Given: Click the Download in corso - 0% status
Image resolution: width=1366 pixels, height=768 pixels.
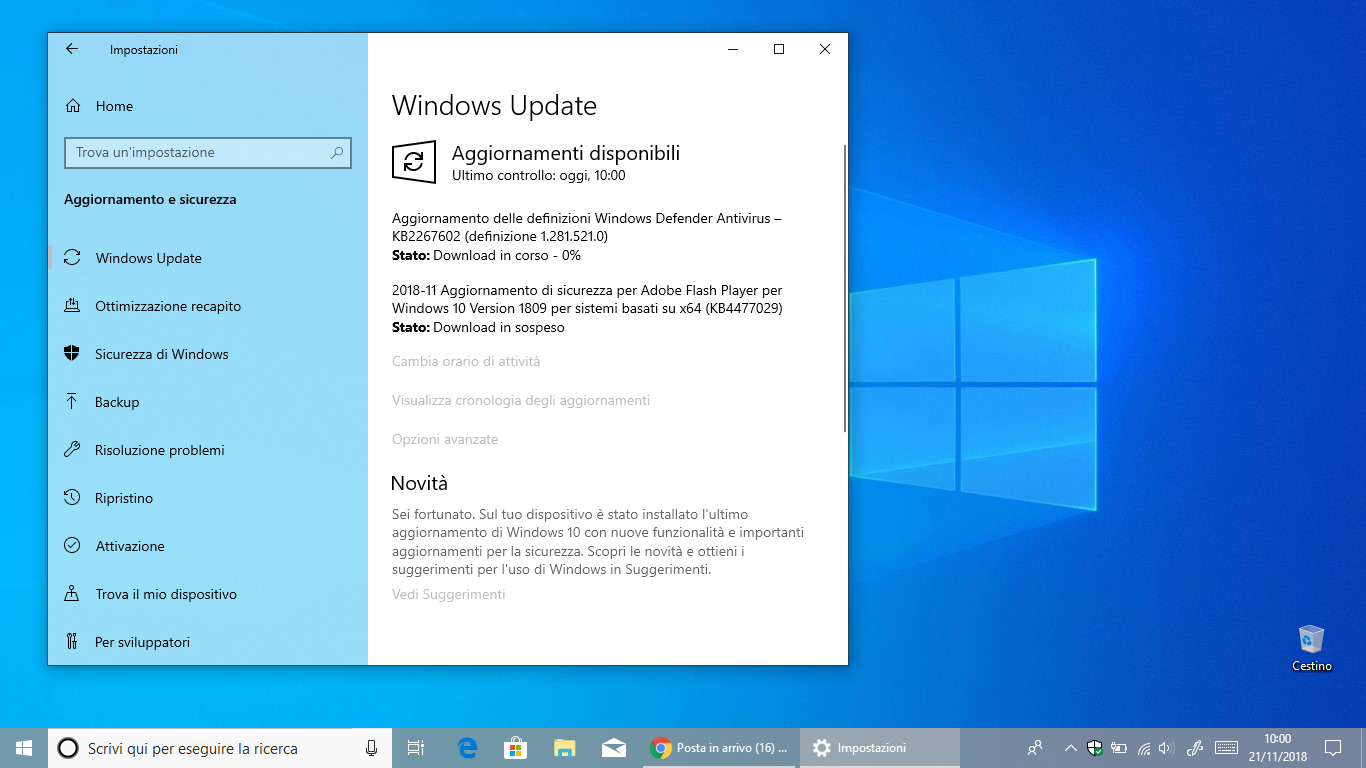Looking at the screenshot, I should click(x=507, y=255).
